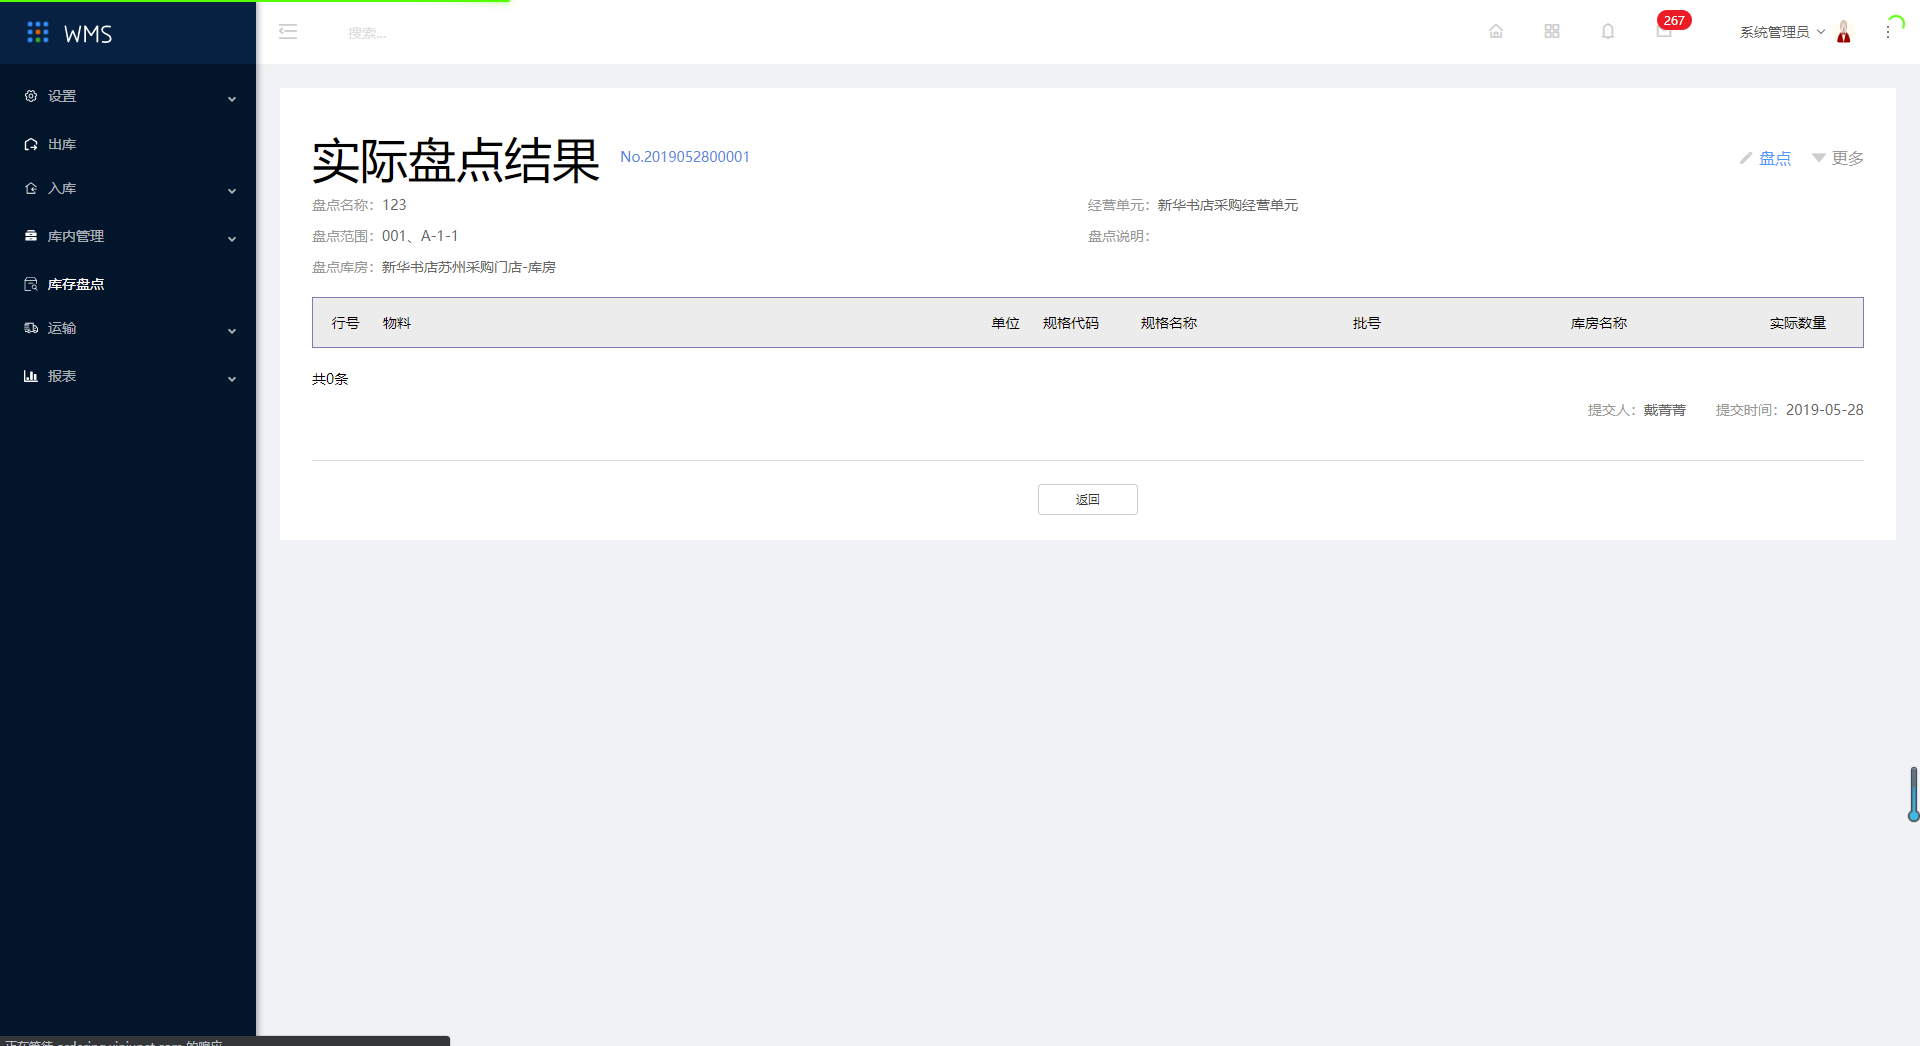Open the vertical three-dot menu icon
Viewport: 1920px width, 1046px height.
[x=1888, y=32]
